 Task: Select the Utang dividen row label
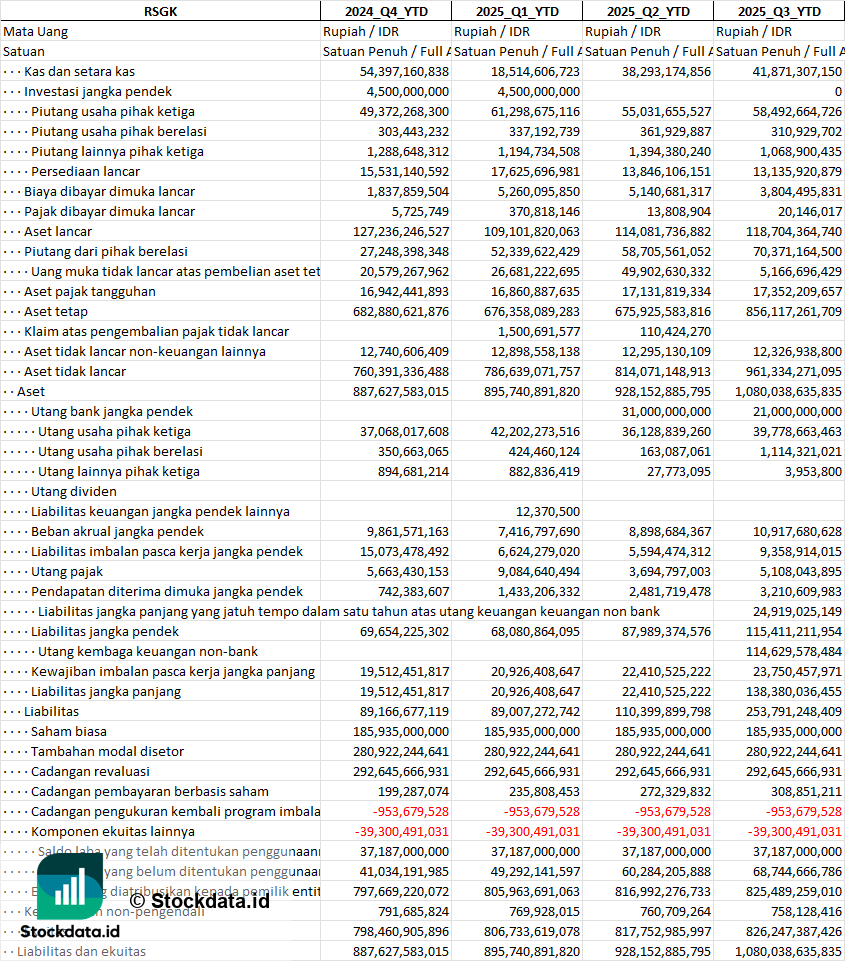point(74,492)
